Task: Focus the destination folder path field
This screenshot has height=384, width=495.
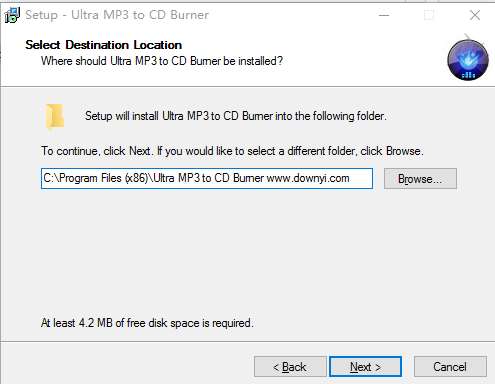Action: coord(207,179)
